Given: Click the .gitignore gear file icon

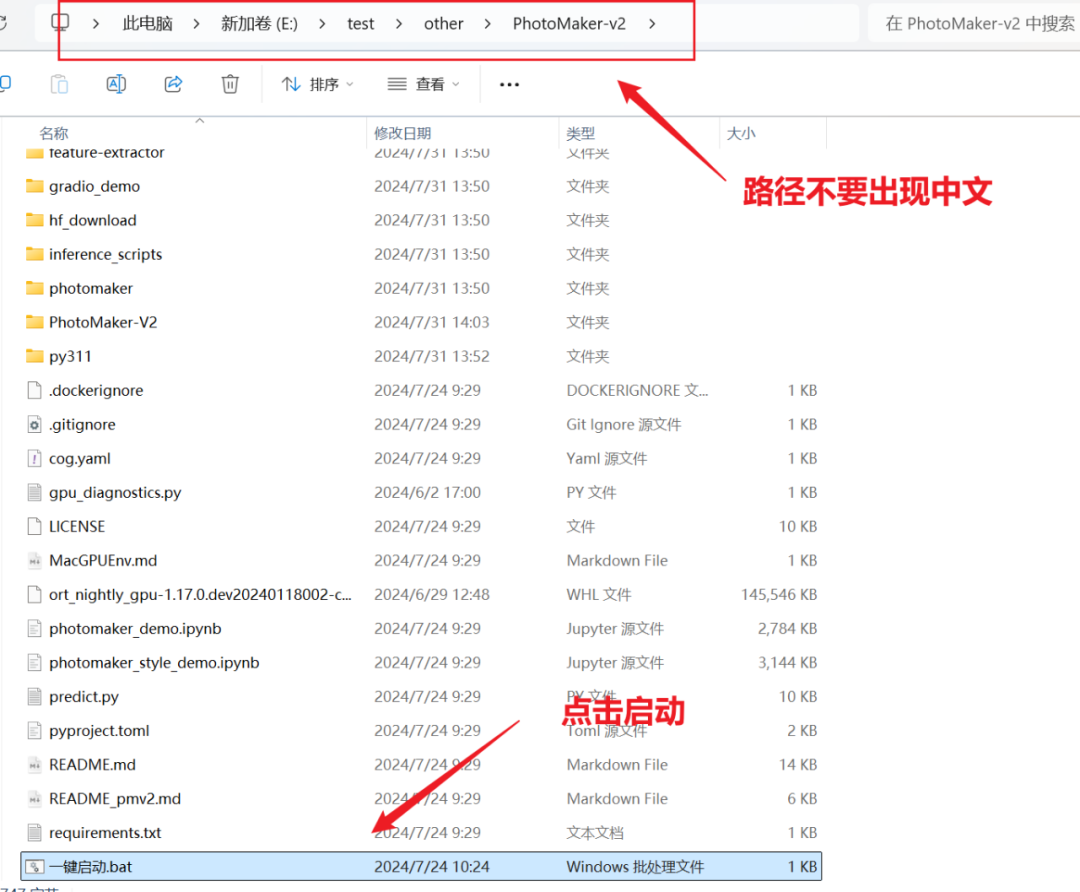Looking at the screenshot, I should (x=34, y=424).
